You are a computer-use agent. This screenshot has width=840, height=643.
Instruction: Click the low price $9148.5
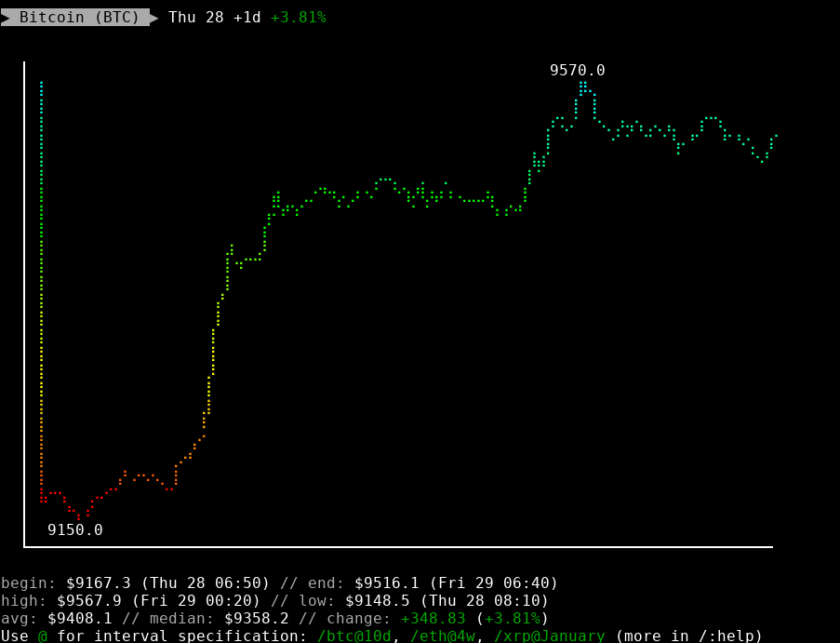pos(377,601)
